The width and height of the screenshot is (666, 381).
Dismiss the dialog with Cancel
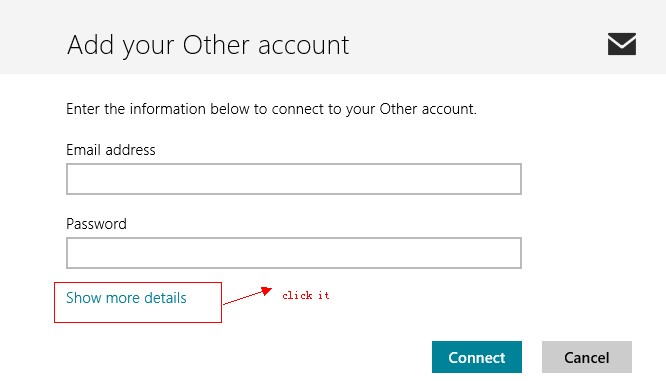coord(587,357)
